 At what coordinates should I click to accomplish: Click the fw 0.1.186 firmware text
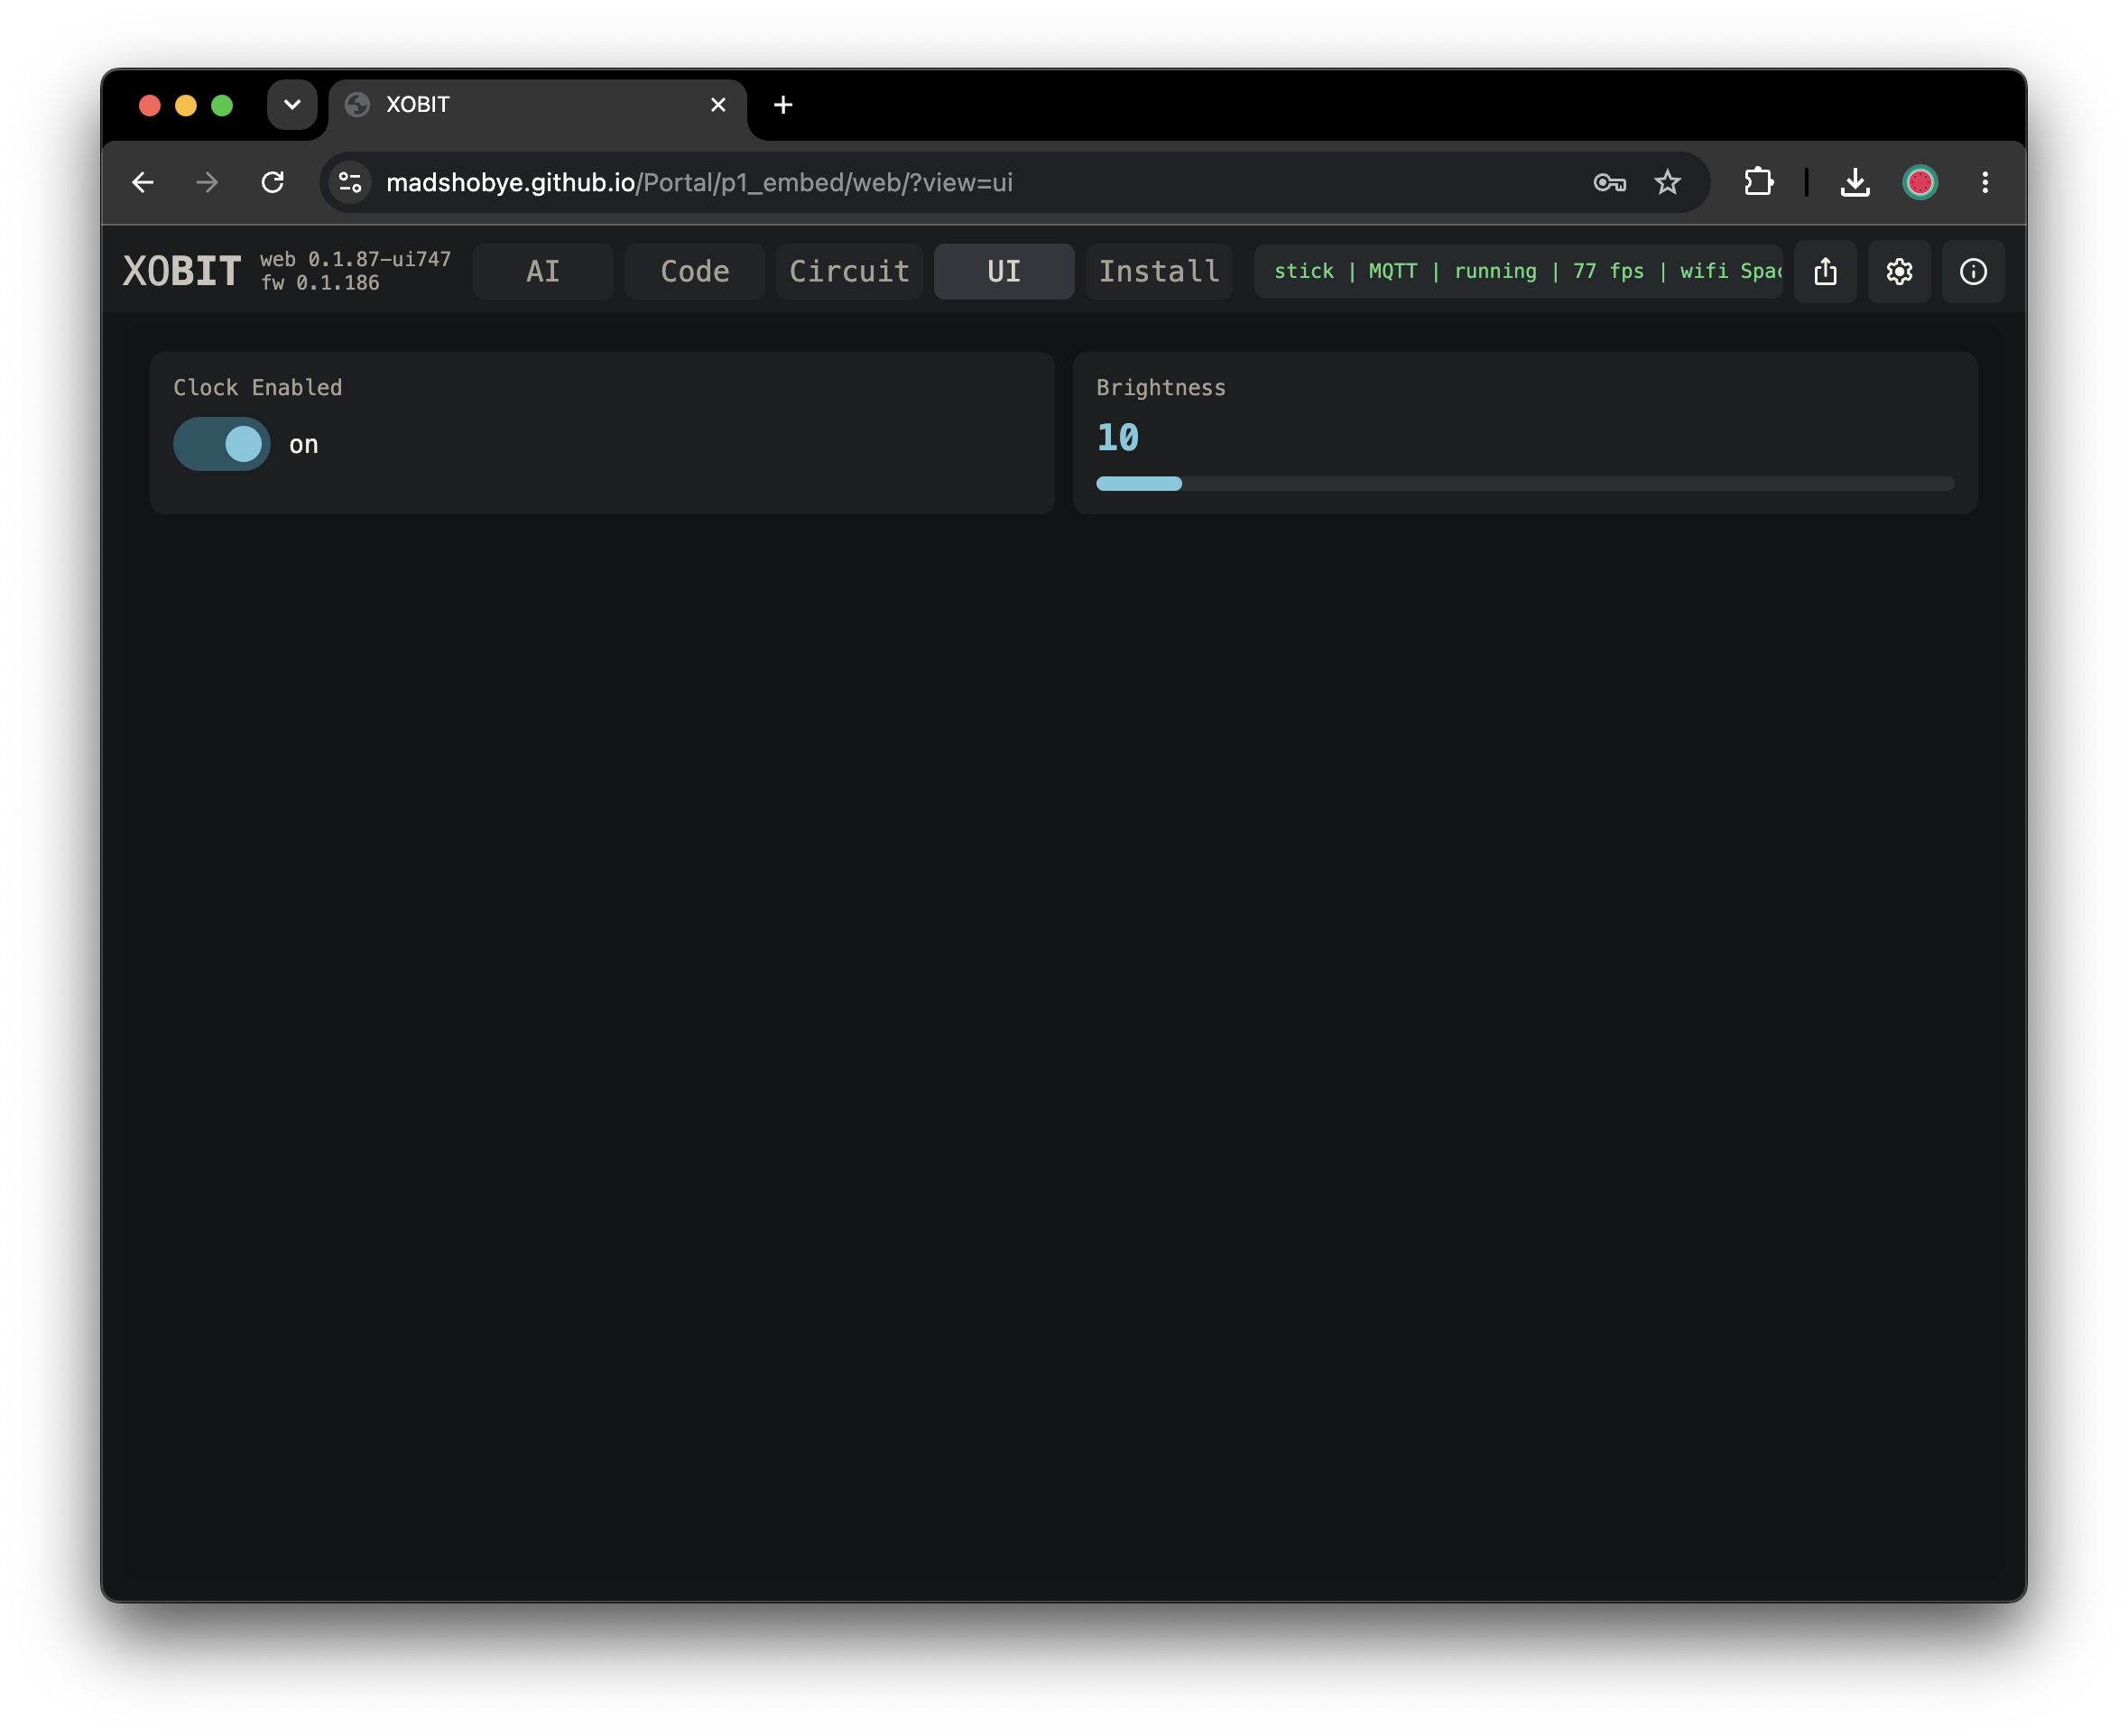[x=320, y=283]
